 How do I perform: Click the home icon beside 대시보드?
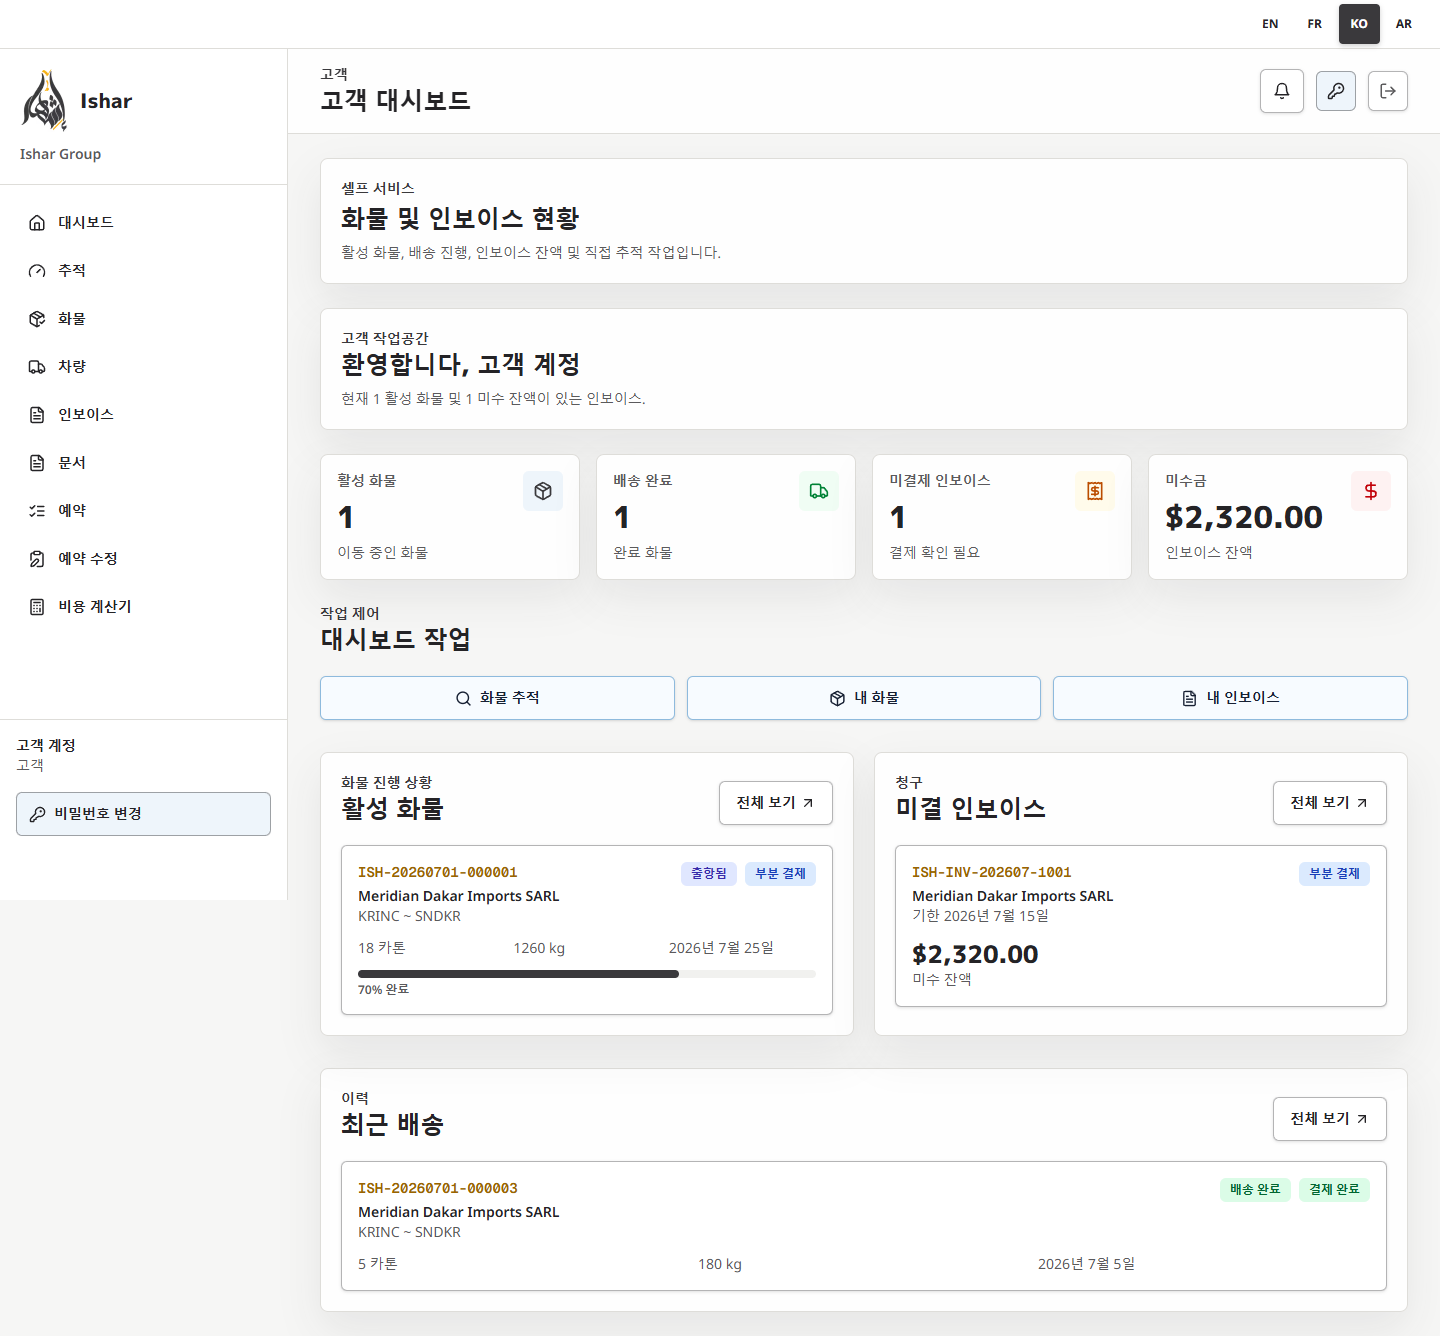coord(37,222)
